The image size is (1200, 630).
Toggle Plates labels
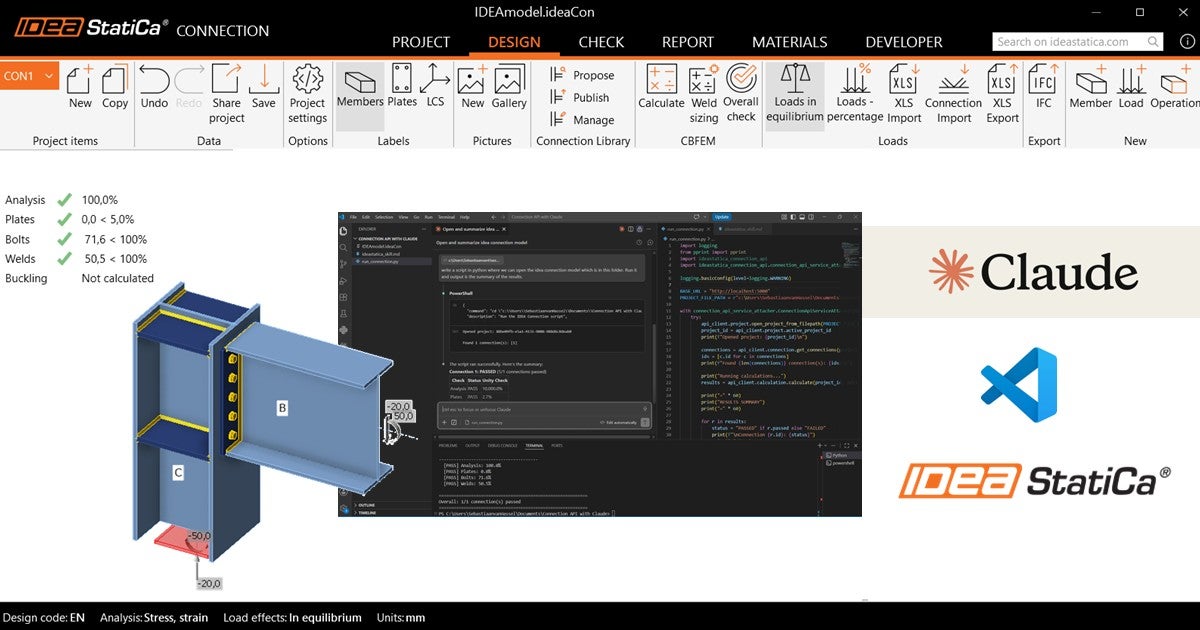[402, 87]
